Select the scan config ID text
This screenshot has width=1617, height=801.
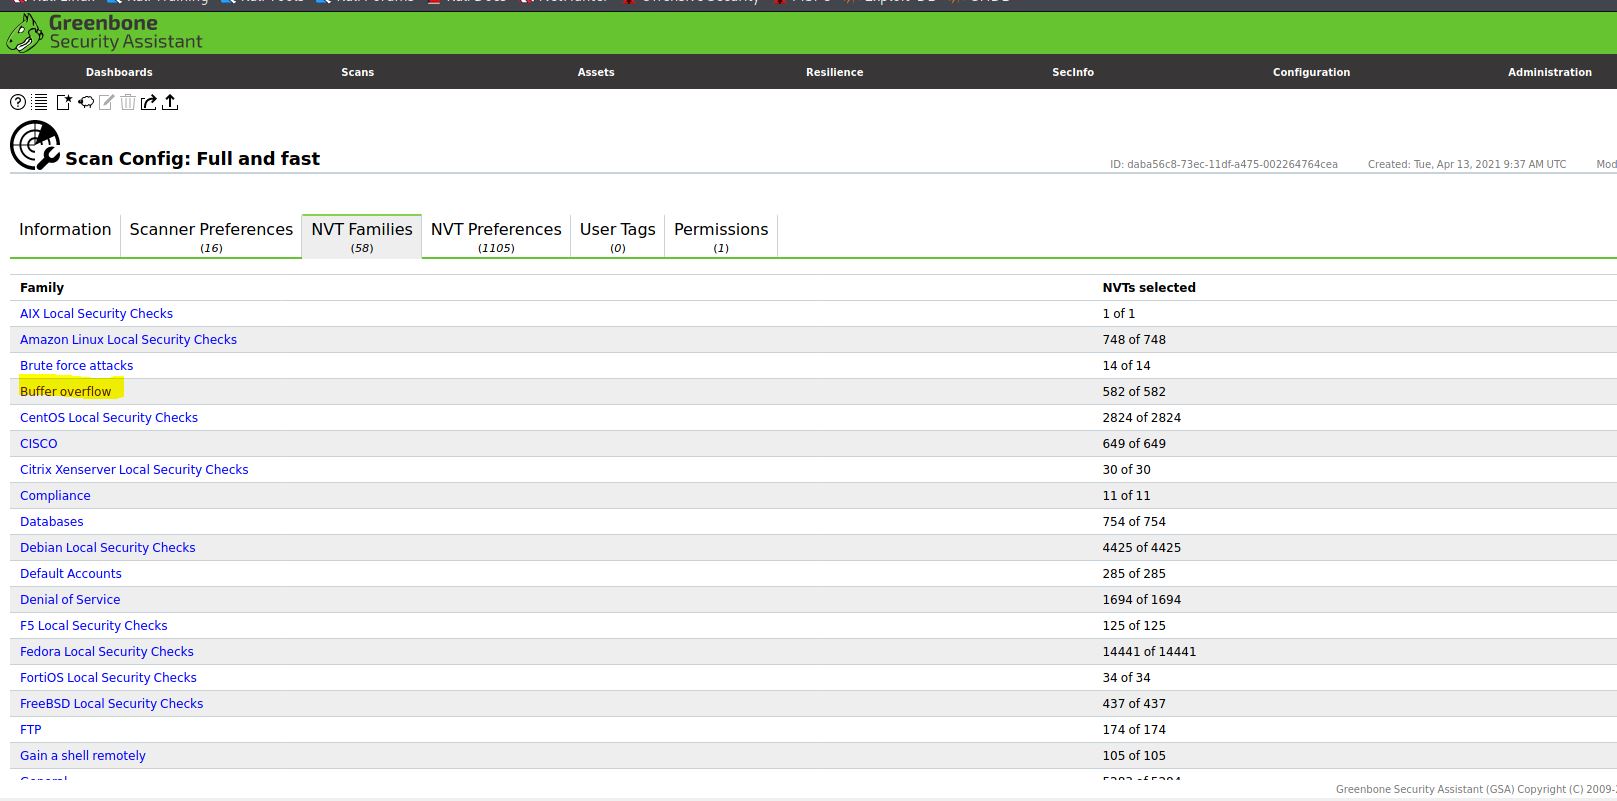click(1223, 164)
